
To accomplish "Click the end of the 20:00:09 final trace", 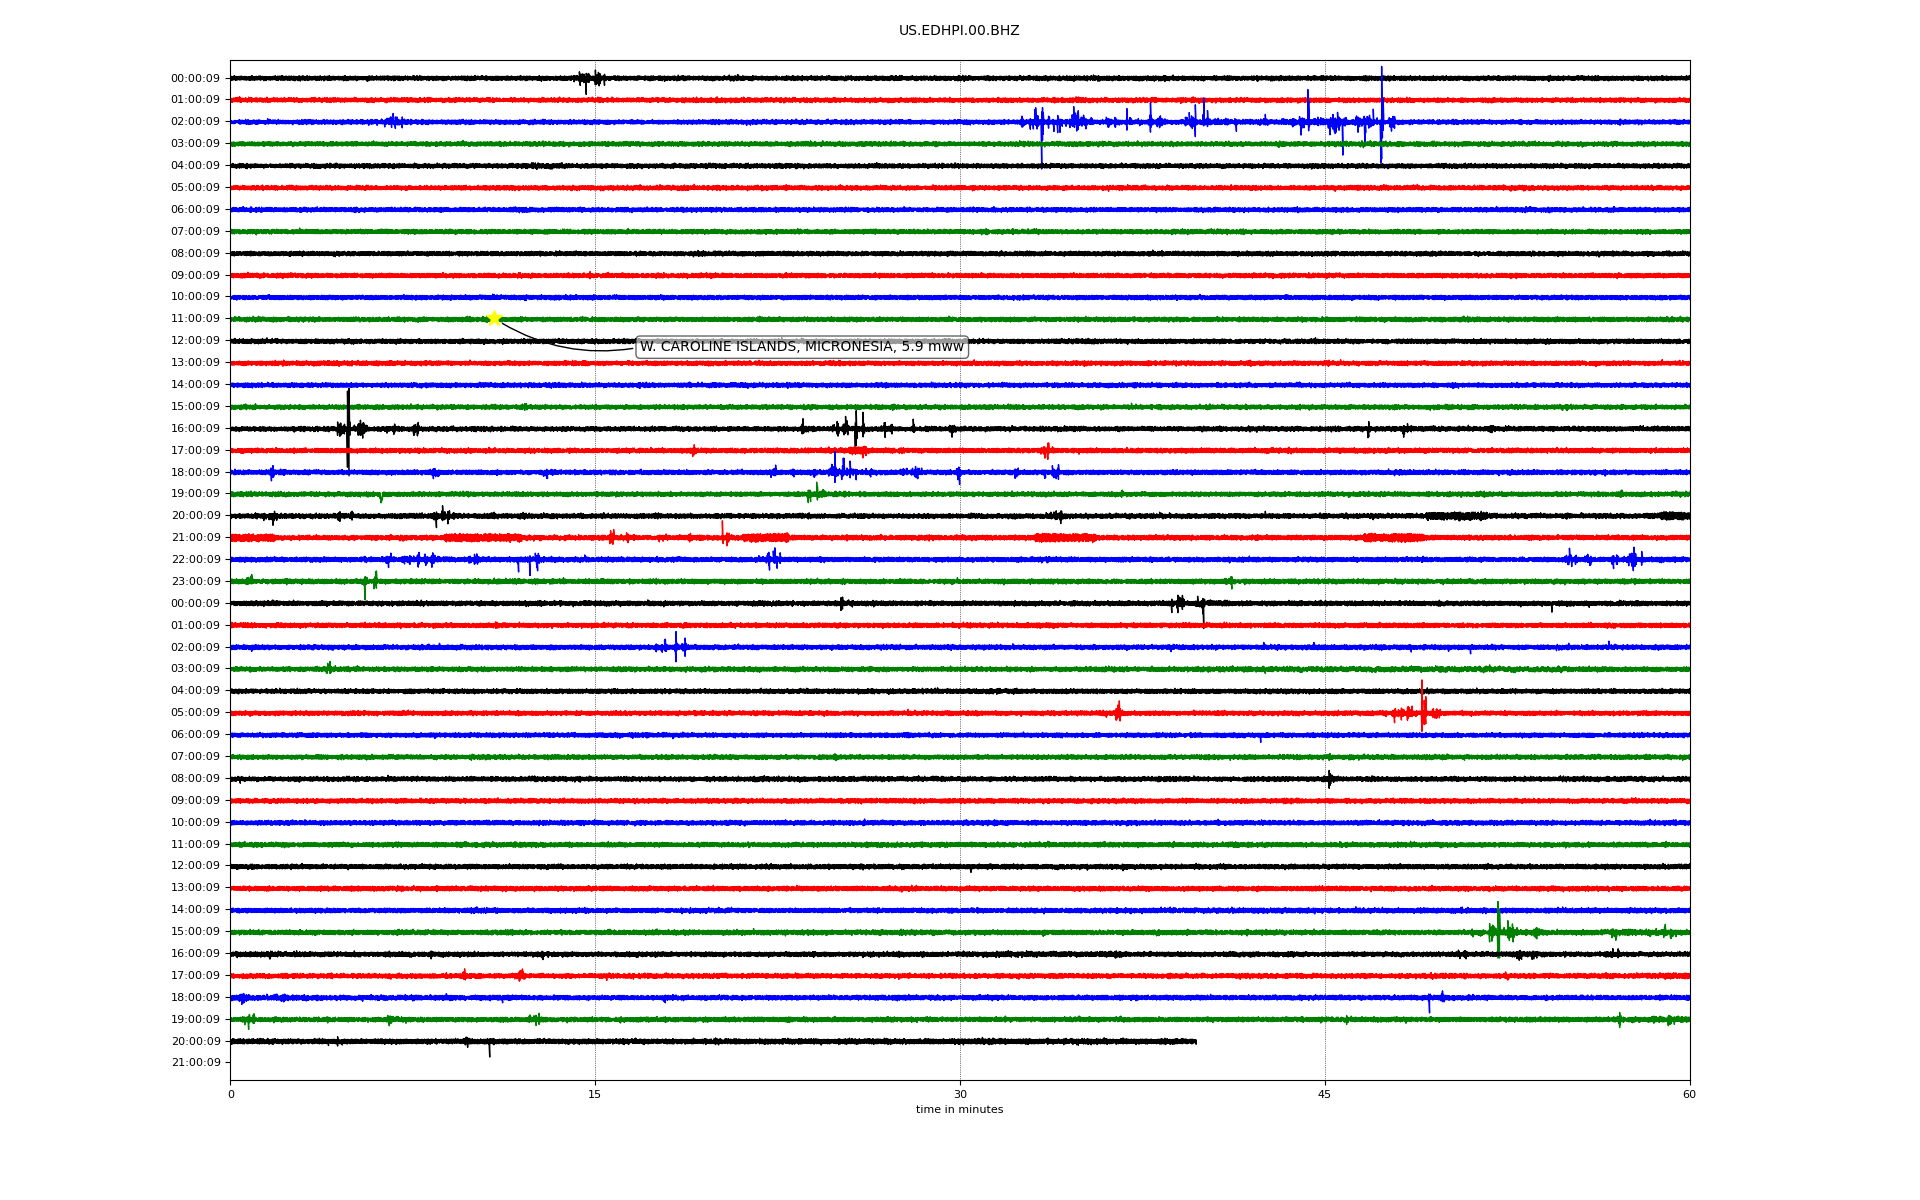I will 1195,1041.
